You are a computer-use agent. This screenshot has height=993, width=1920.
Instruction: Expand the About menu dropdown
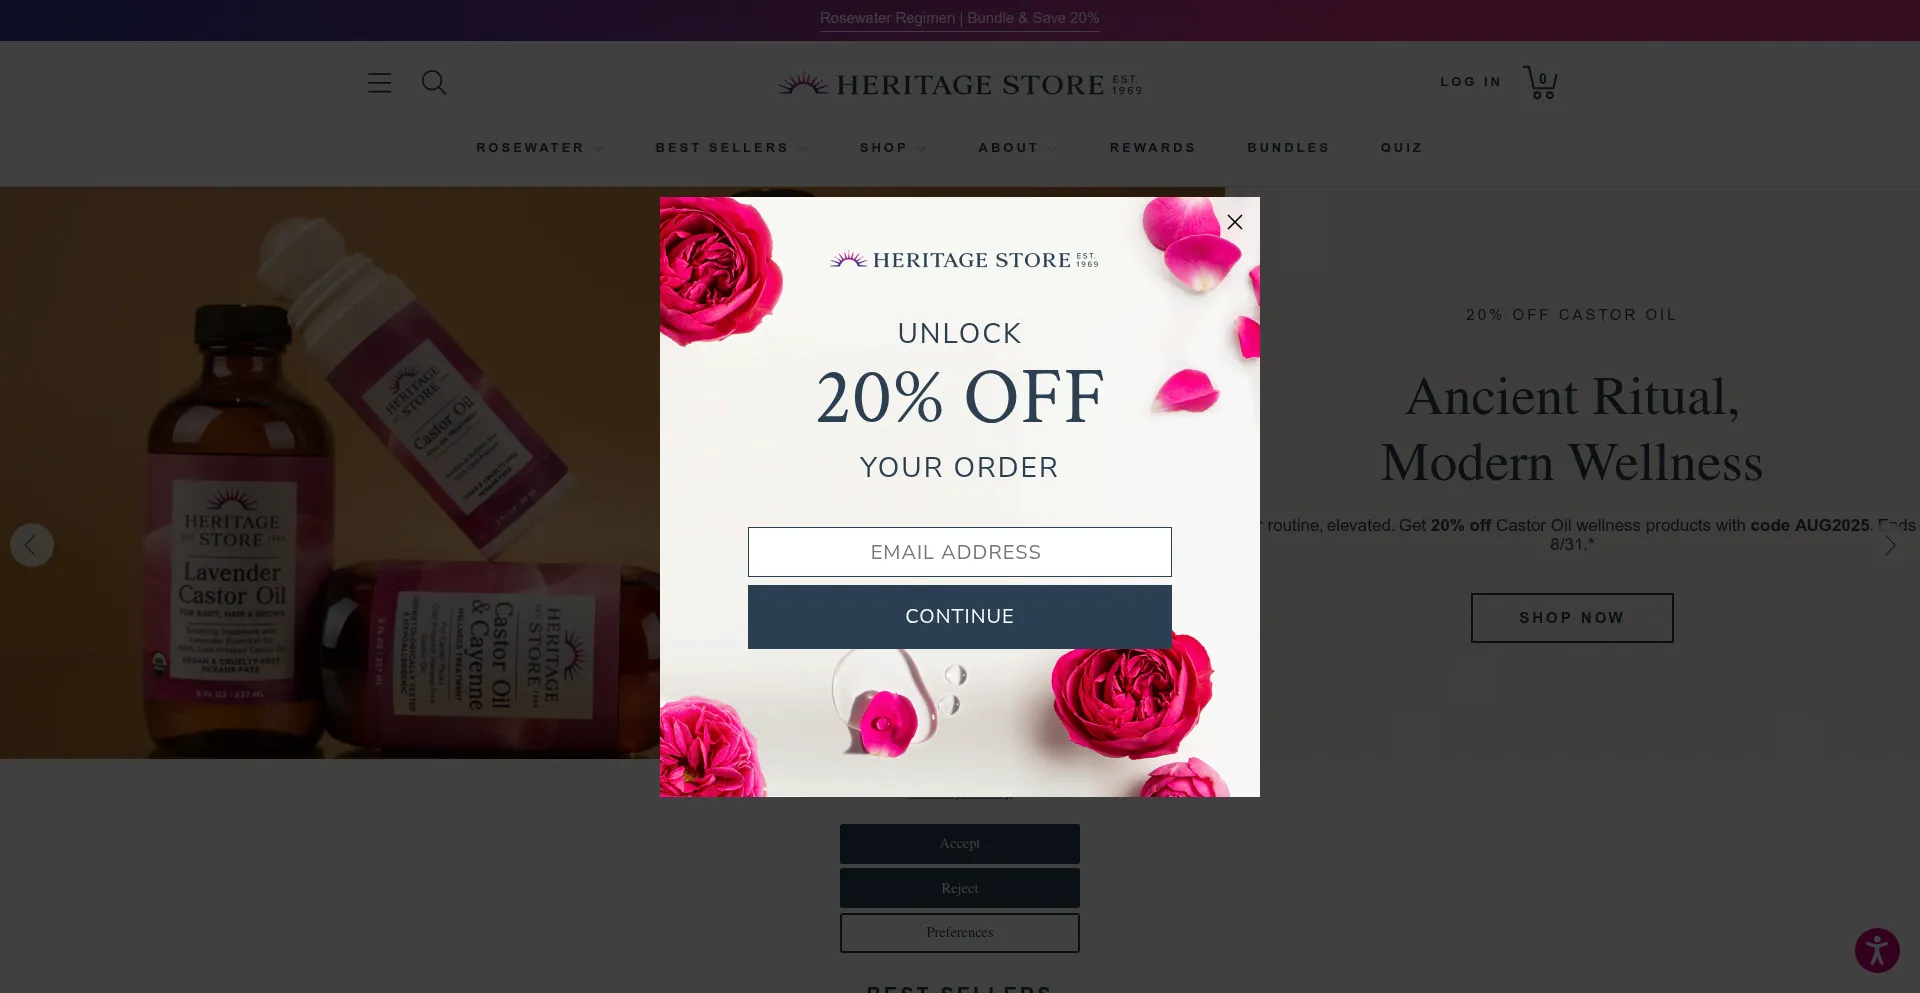click(1017, 148)
